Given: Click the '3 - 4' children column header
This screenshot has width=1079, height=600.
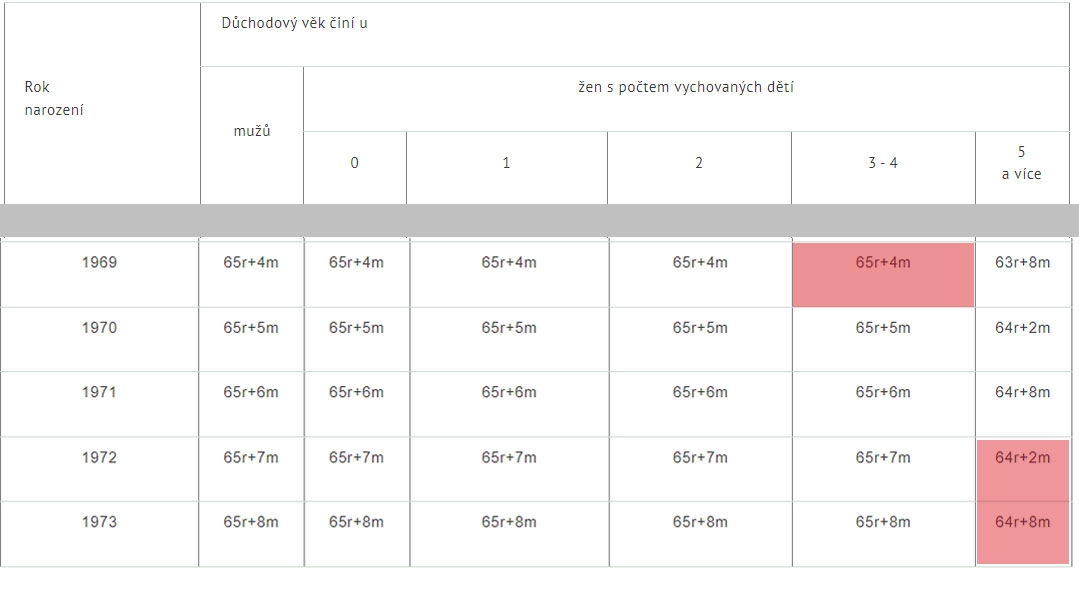Looking at the screenshot, I should pyautogui.click(x=884, y=168).
